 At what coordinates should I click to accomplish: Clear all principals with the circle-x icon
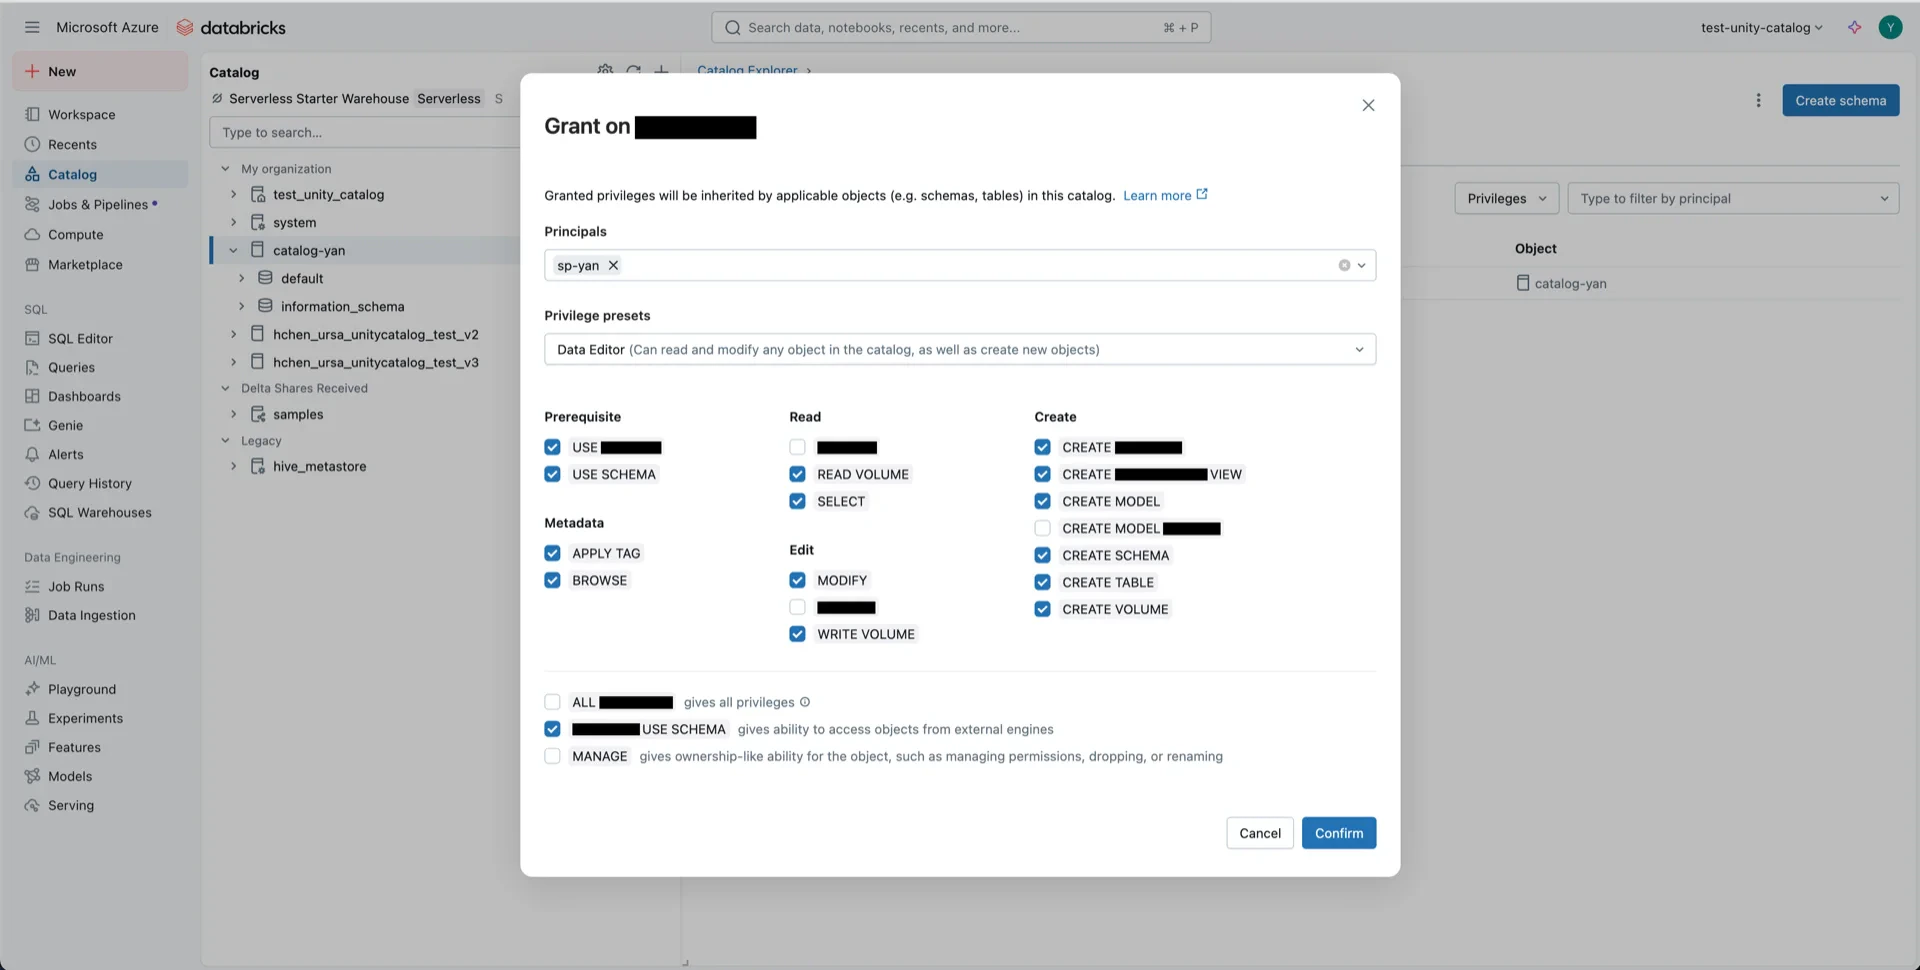(x=1344, y=265)
